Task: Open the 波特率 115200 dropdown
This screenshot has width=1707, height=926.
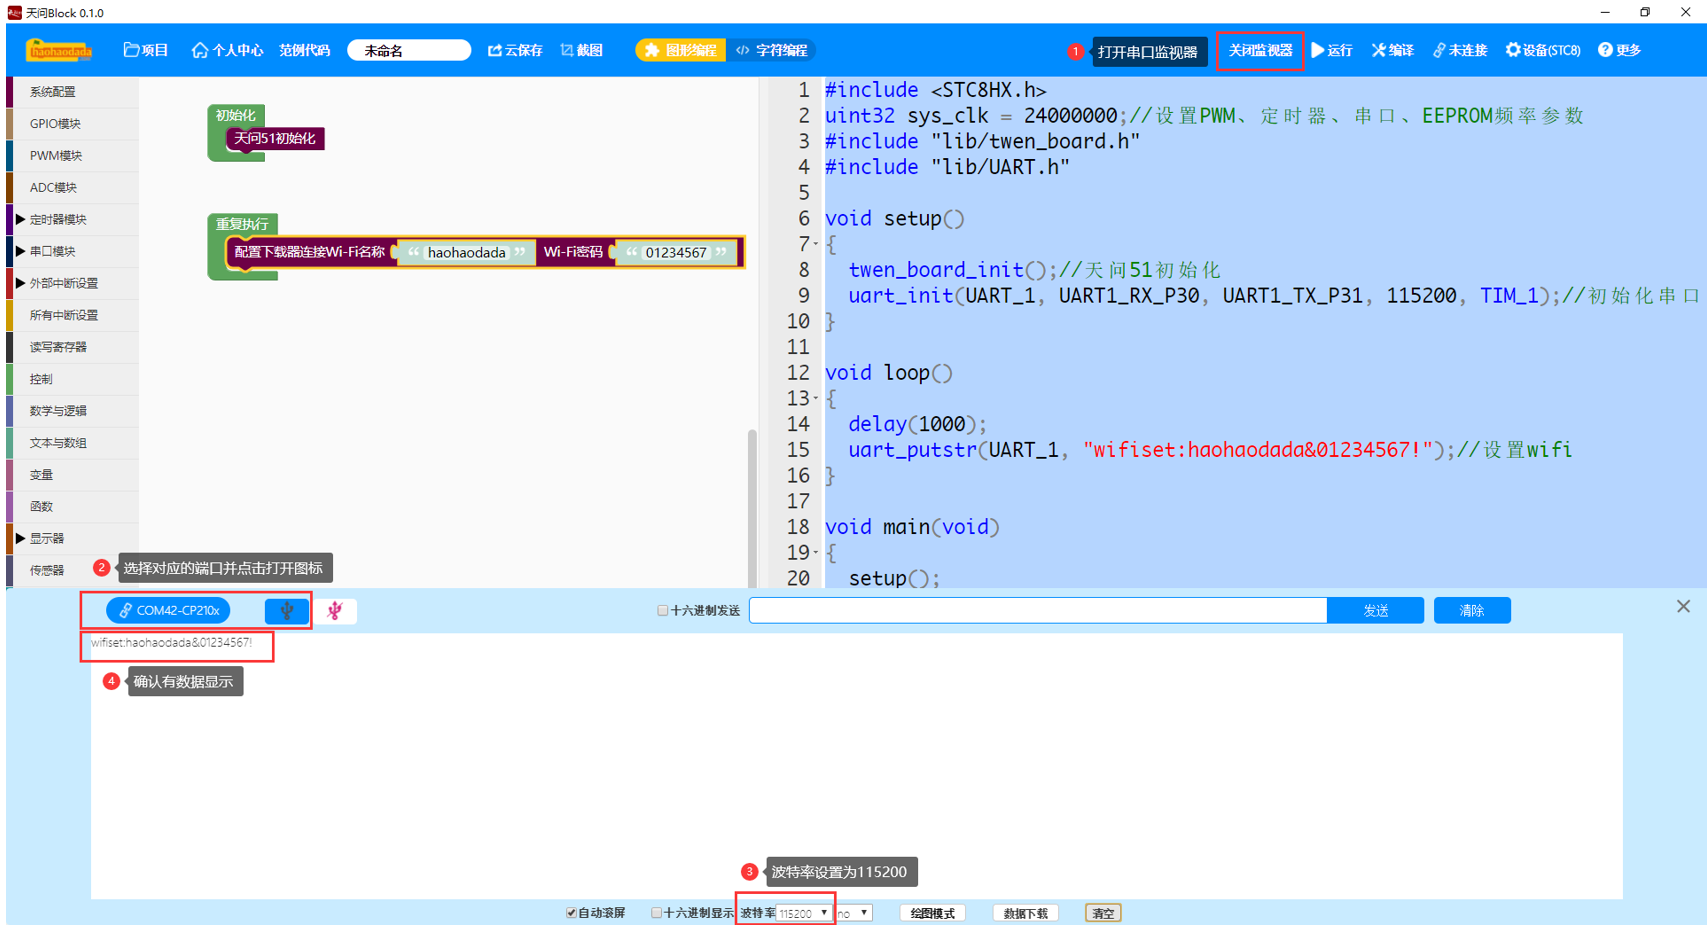Action: coord(804,913)
